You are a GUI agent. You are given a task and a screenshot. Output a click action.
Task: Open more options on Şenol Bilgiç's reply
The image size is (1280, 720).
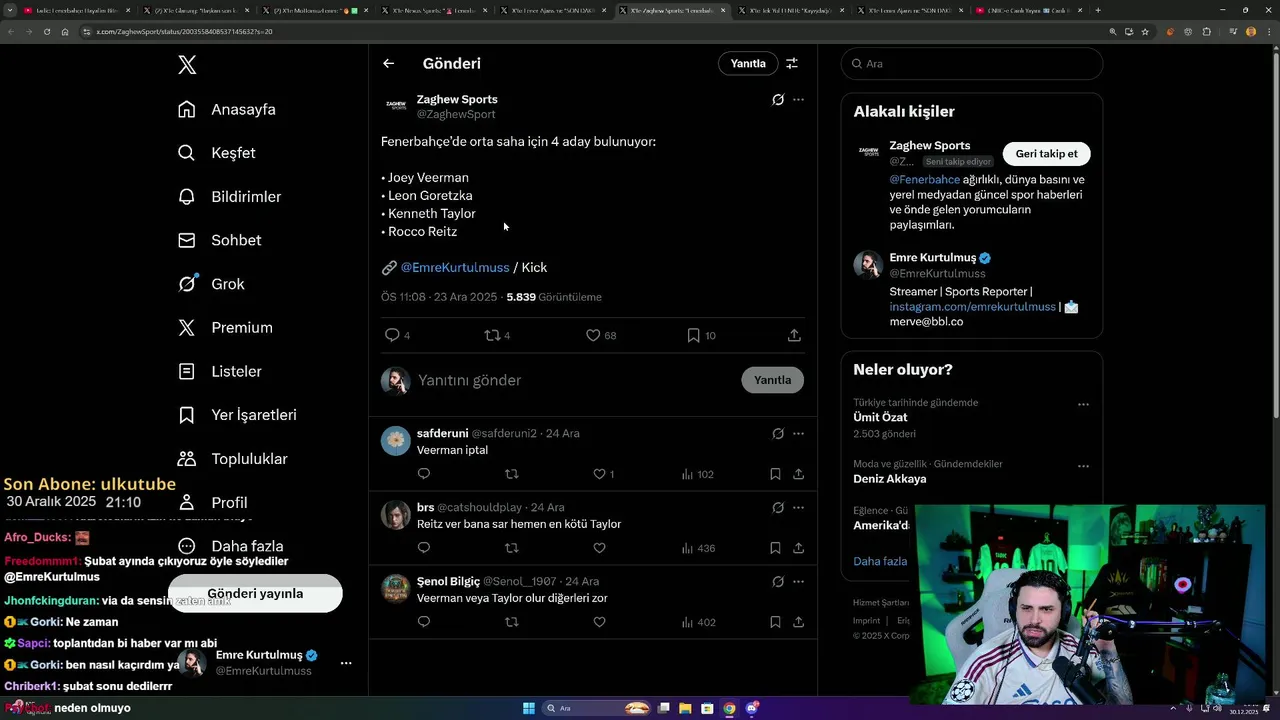click(798, 581)
